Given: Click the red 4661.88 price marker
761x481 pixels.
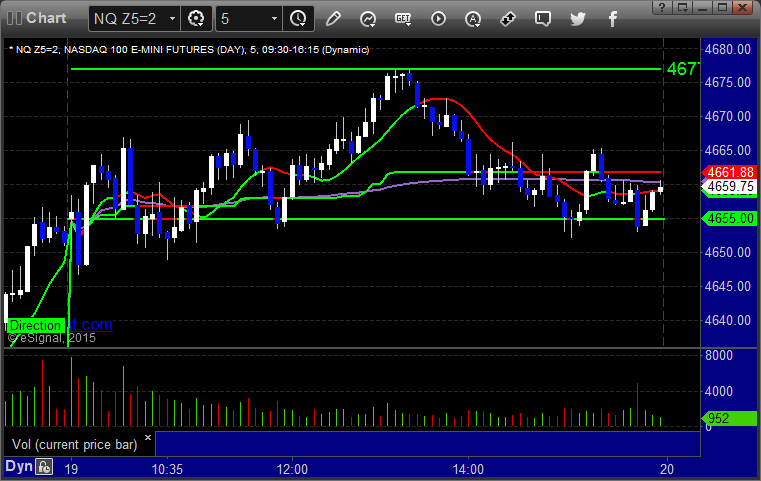Looking at the screenshot, I should tap(729, 172).
